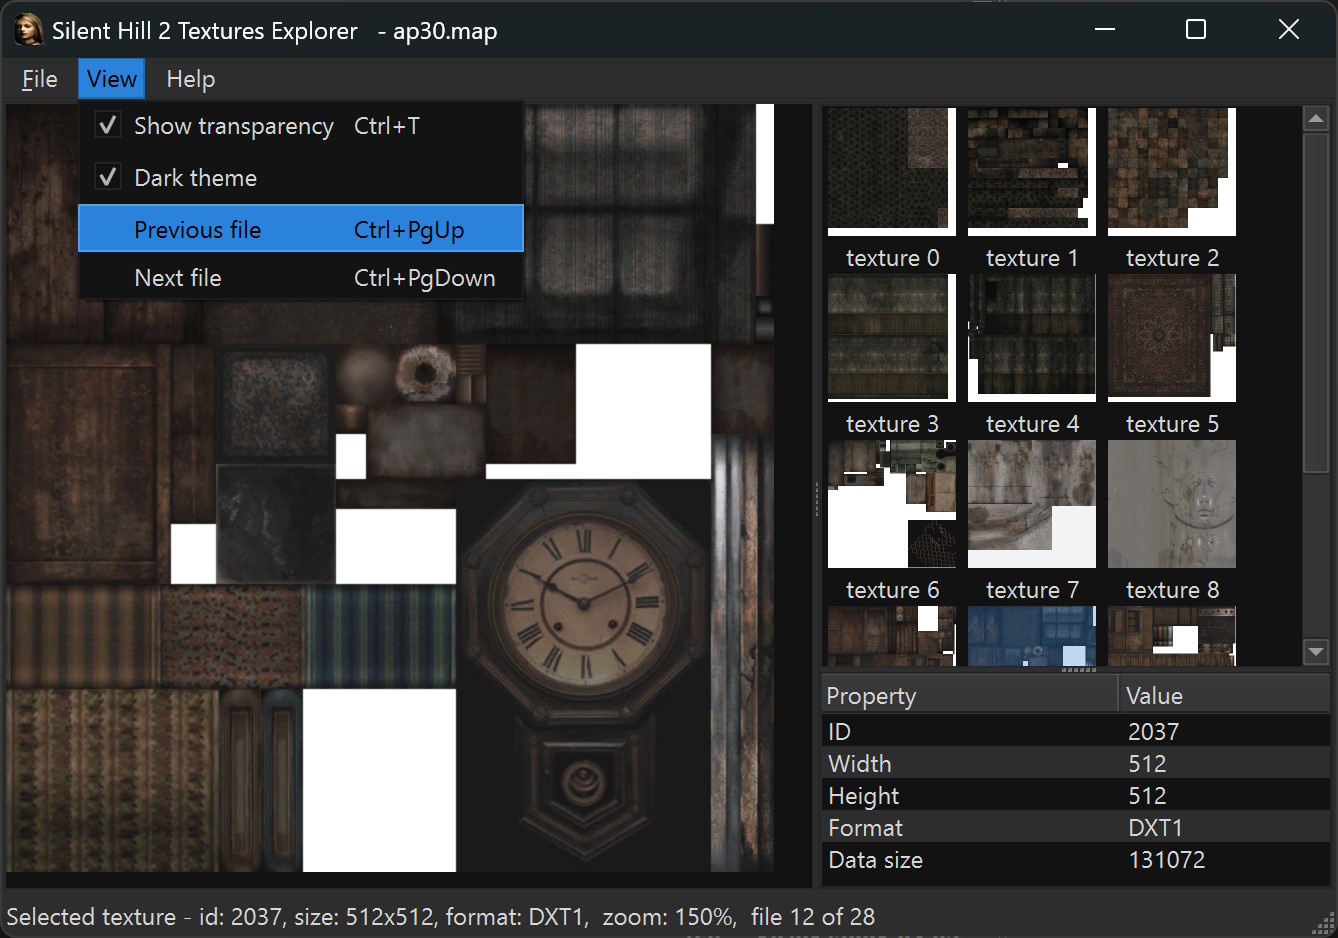Maximize the Textures Explorer window

click(1195, 30)
